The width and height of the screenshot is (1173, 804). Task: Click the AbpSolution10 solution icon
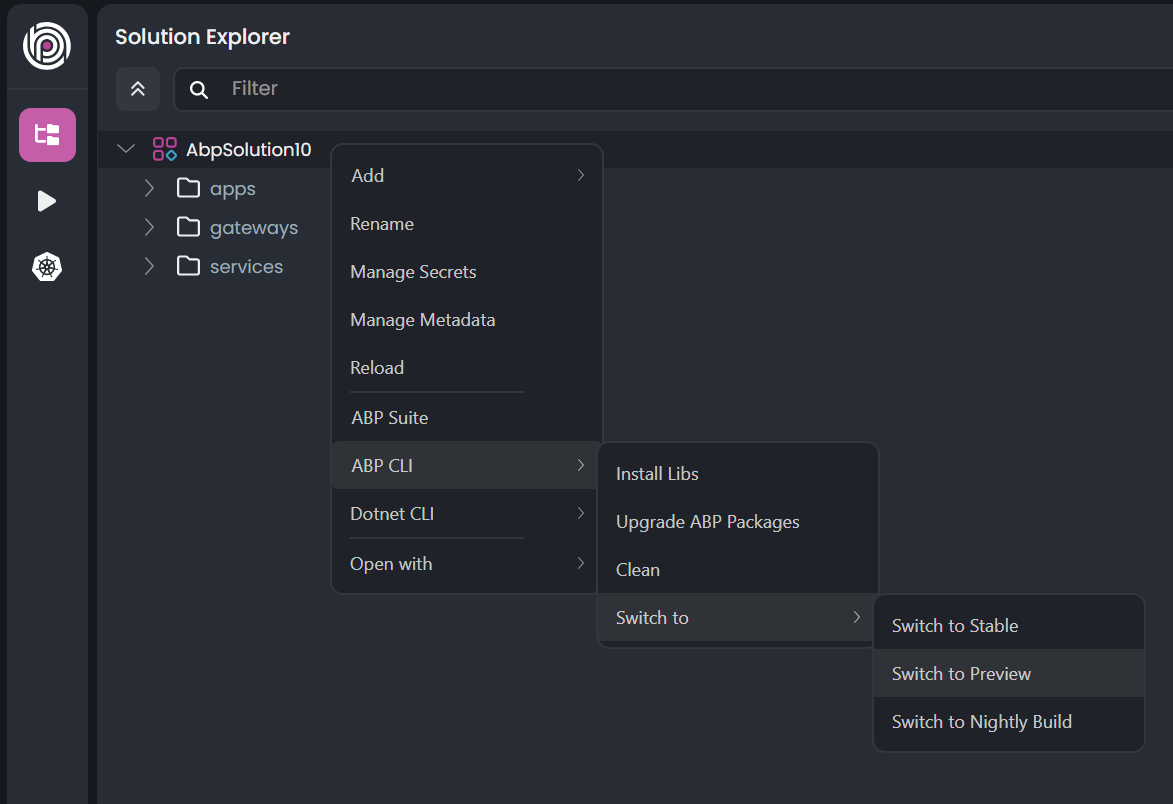pos(164,150)
